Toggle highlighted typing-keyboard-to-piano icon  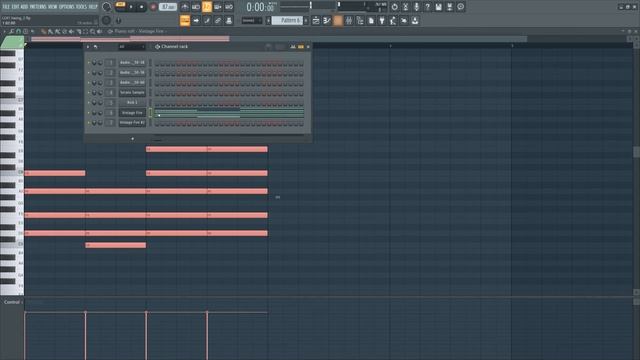coord(185,20)
